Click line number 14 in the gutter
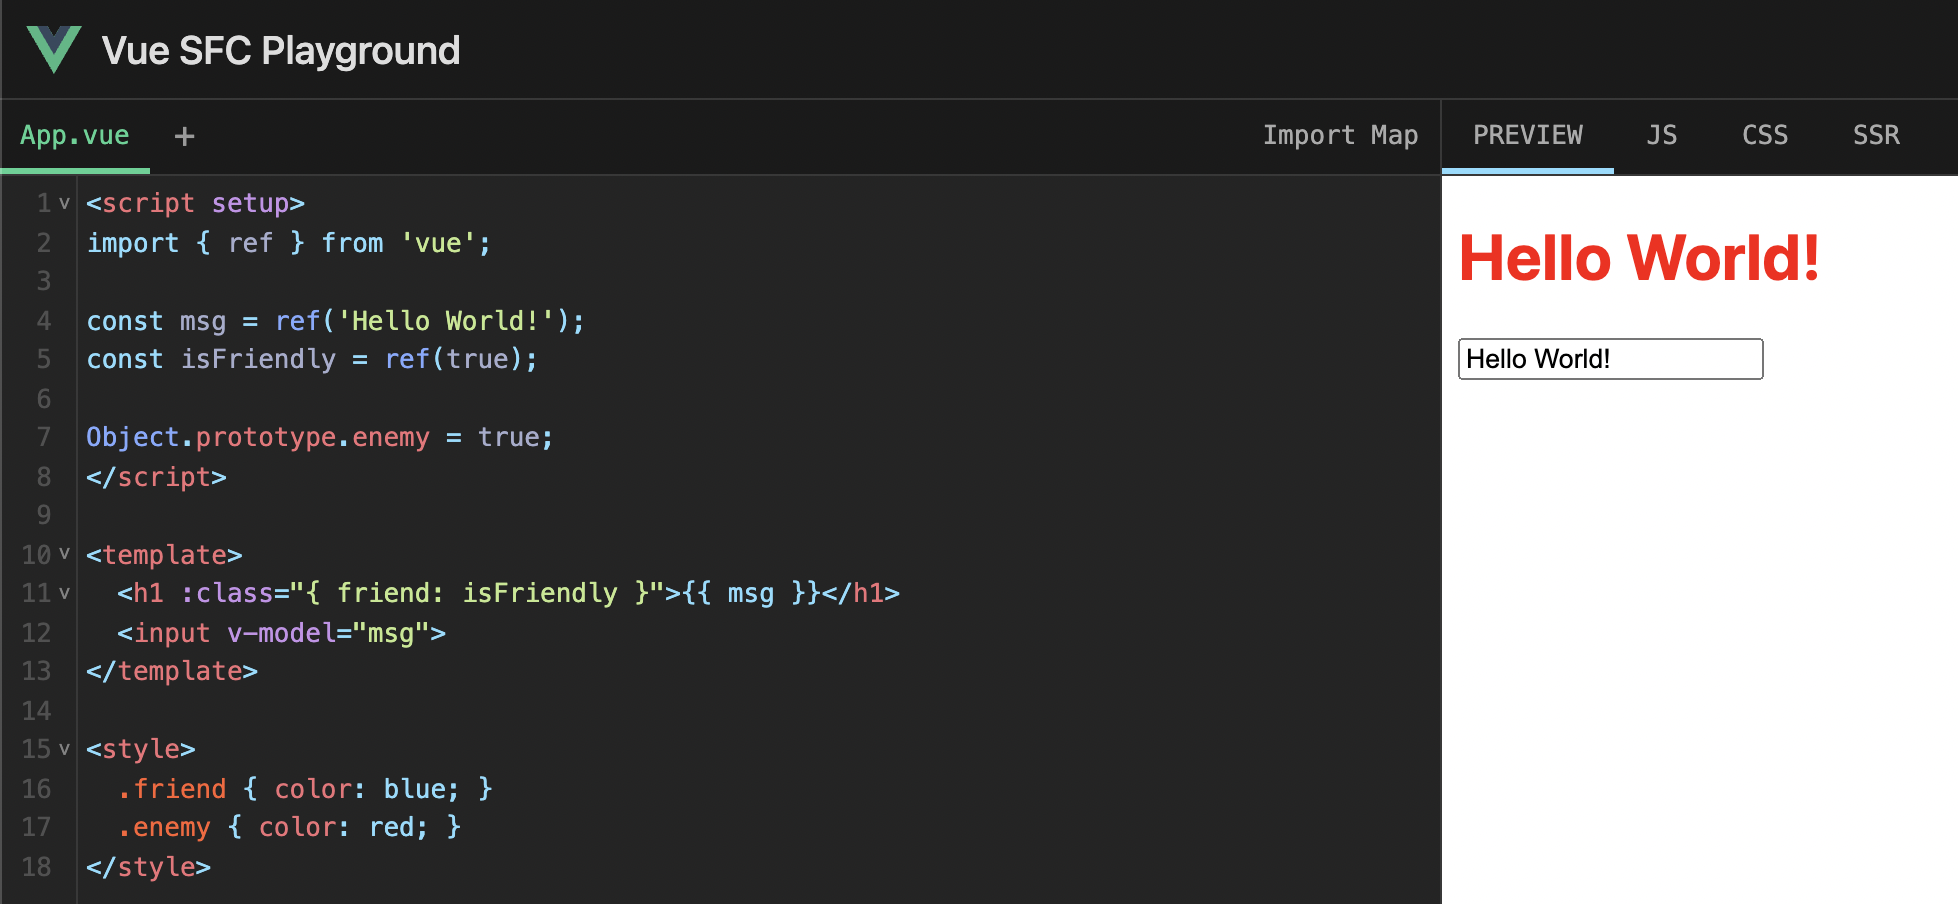Image resolution: width=1958 pixels, height=904 pixels. 36,711
